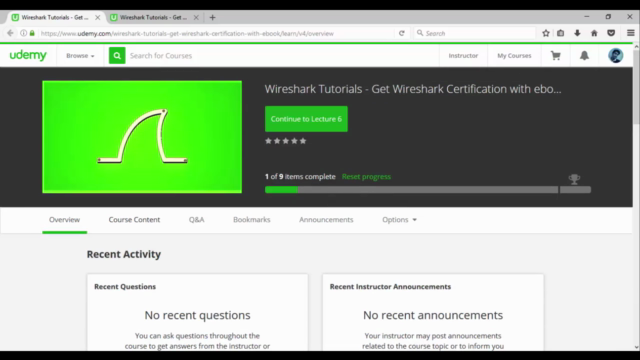This screenshot has width=640, height=360.
Task: Open the shopping cart
Action: point(556,56)
